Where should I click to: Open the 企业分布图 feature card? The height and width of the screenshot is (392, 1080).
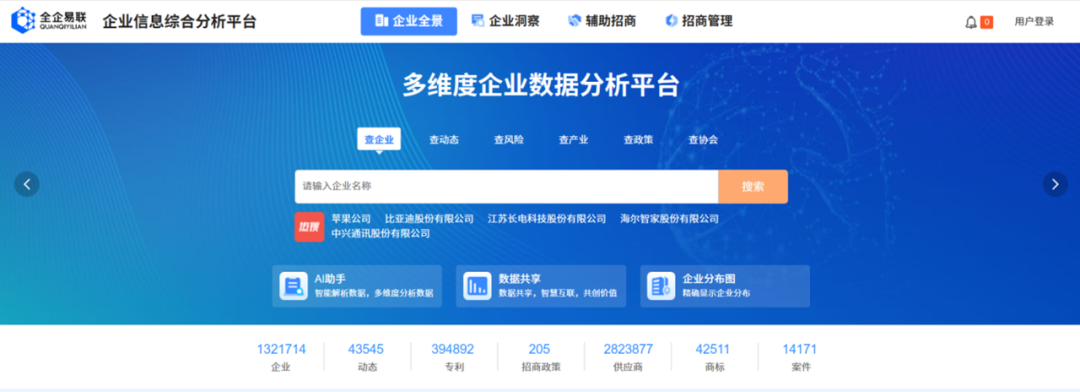[x=725, y=286]
